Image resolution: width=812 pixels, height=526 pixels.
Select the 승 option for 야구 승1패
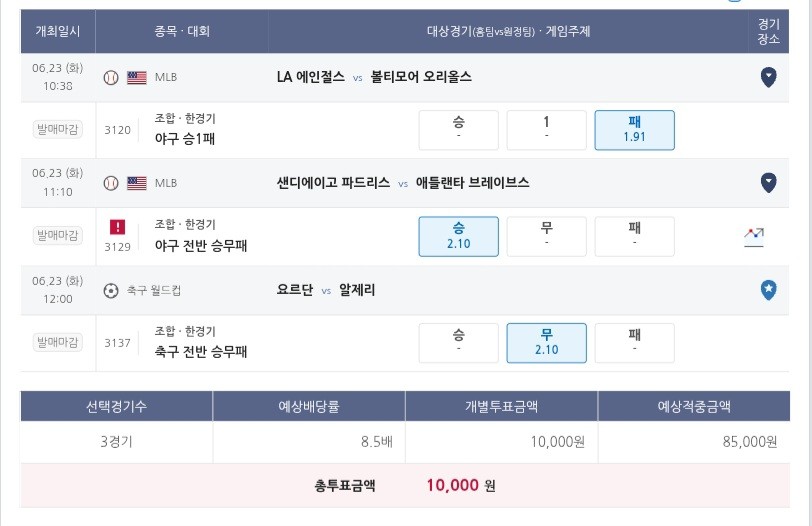(x=458, y=130)
